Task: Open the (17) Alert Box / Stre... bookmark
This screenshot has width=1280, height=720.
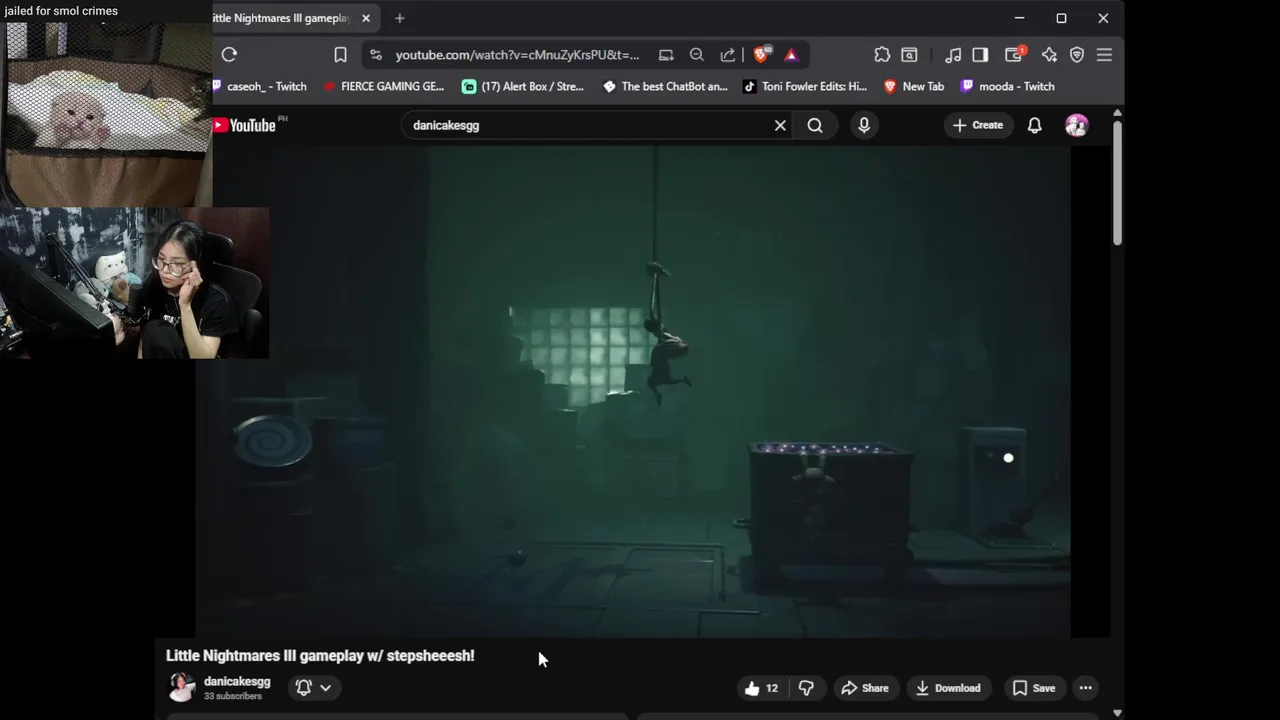Action: point(523,87)
